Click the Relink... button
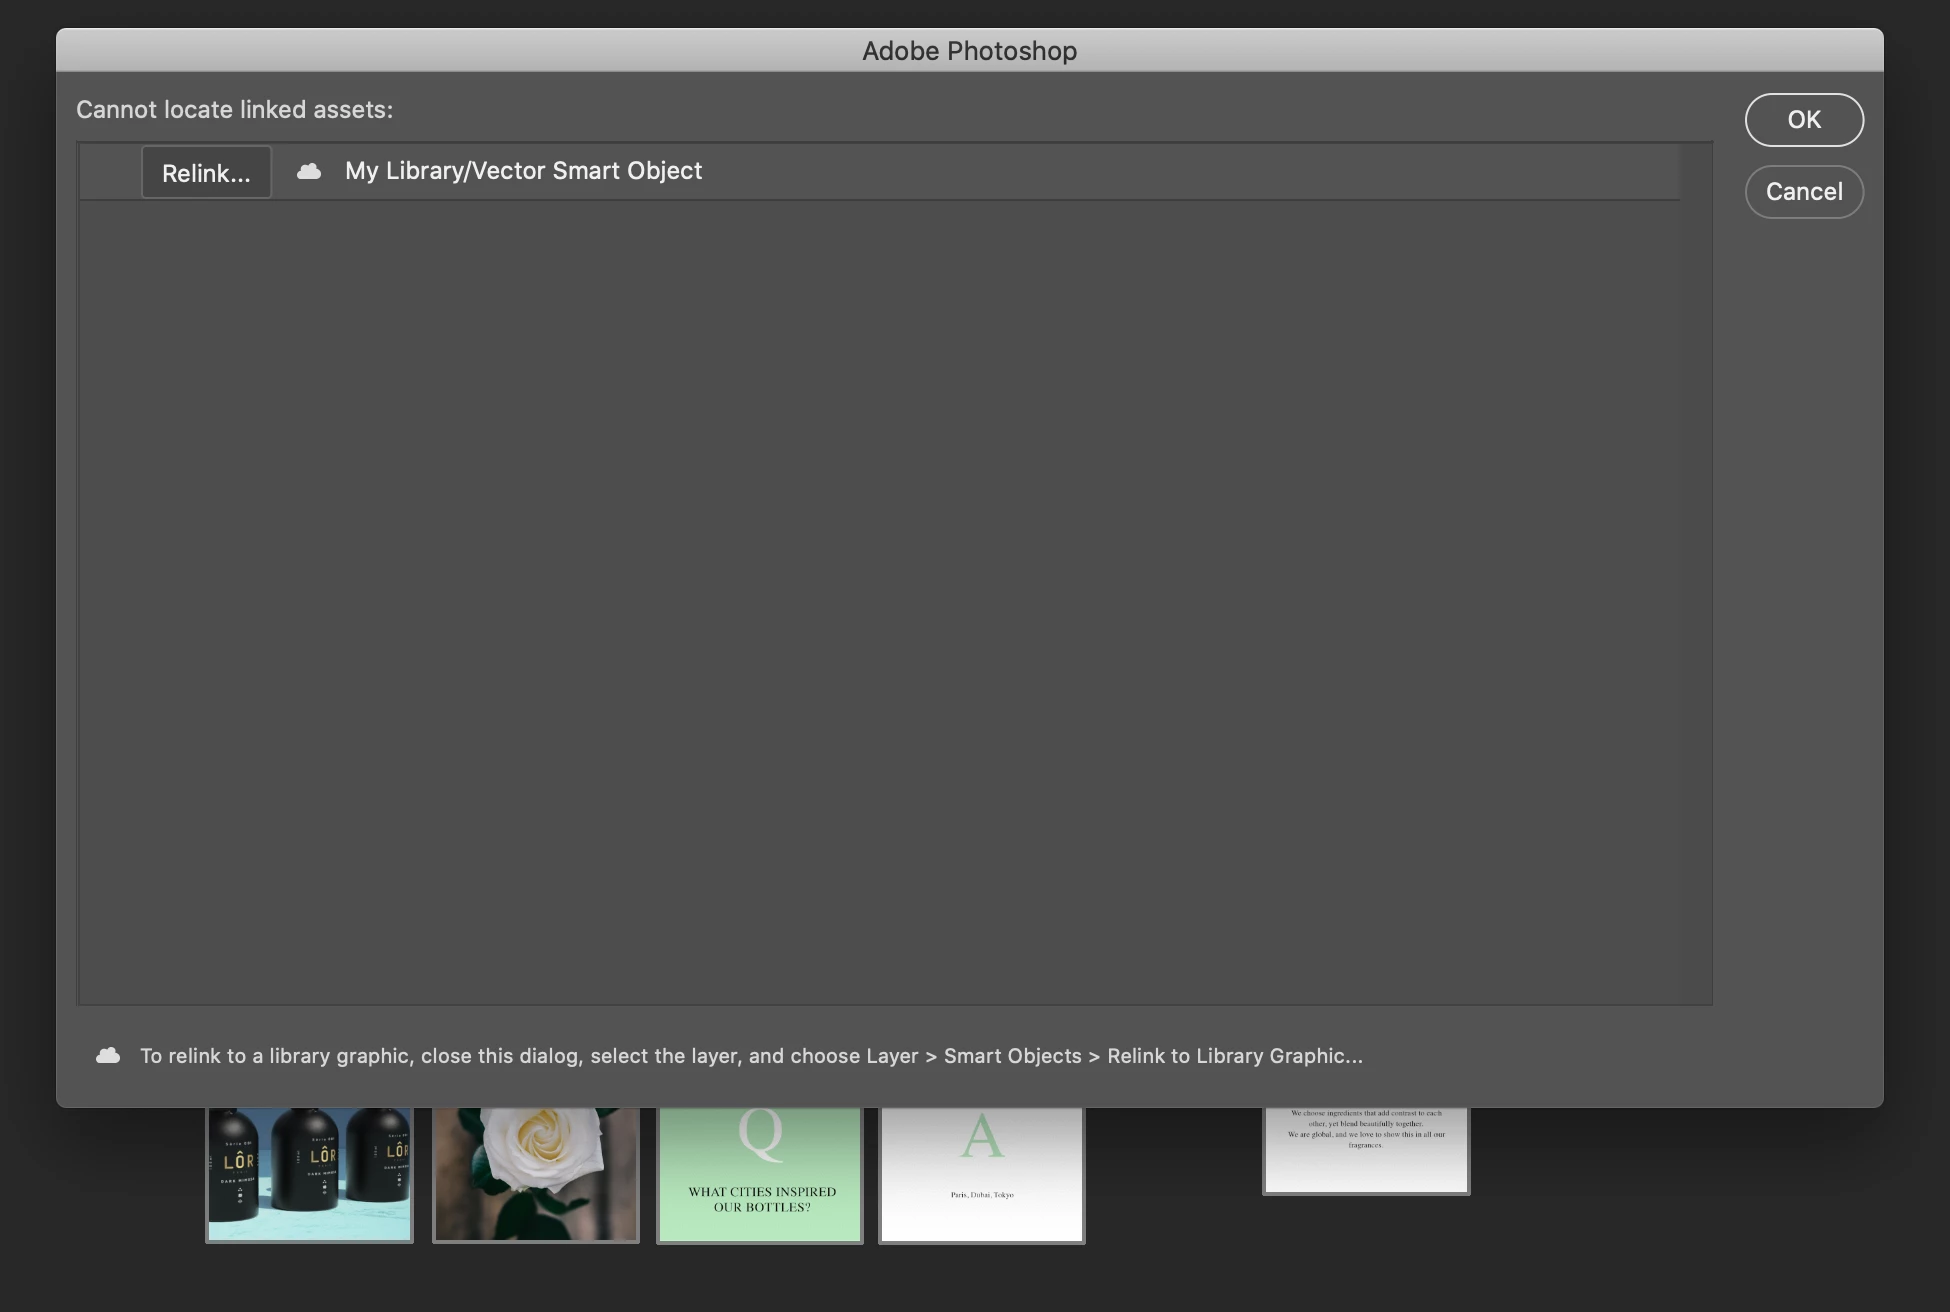 tap(206, 173)
